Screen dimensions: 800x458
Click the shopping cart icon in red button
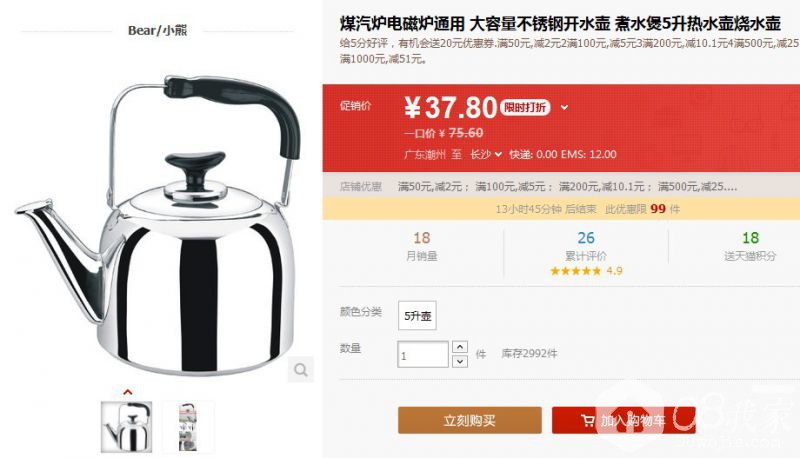[588, 420]
